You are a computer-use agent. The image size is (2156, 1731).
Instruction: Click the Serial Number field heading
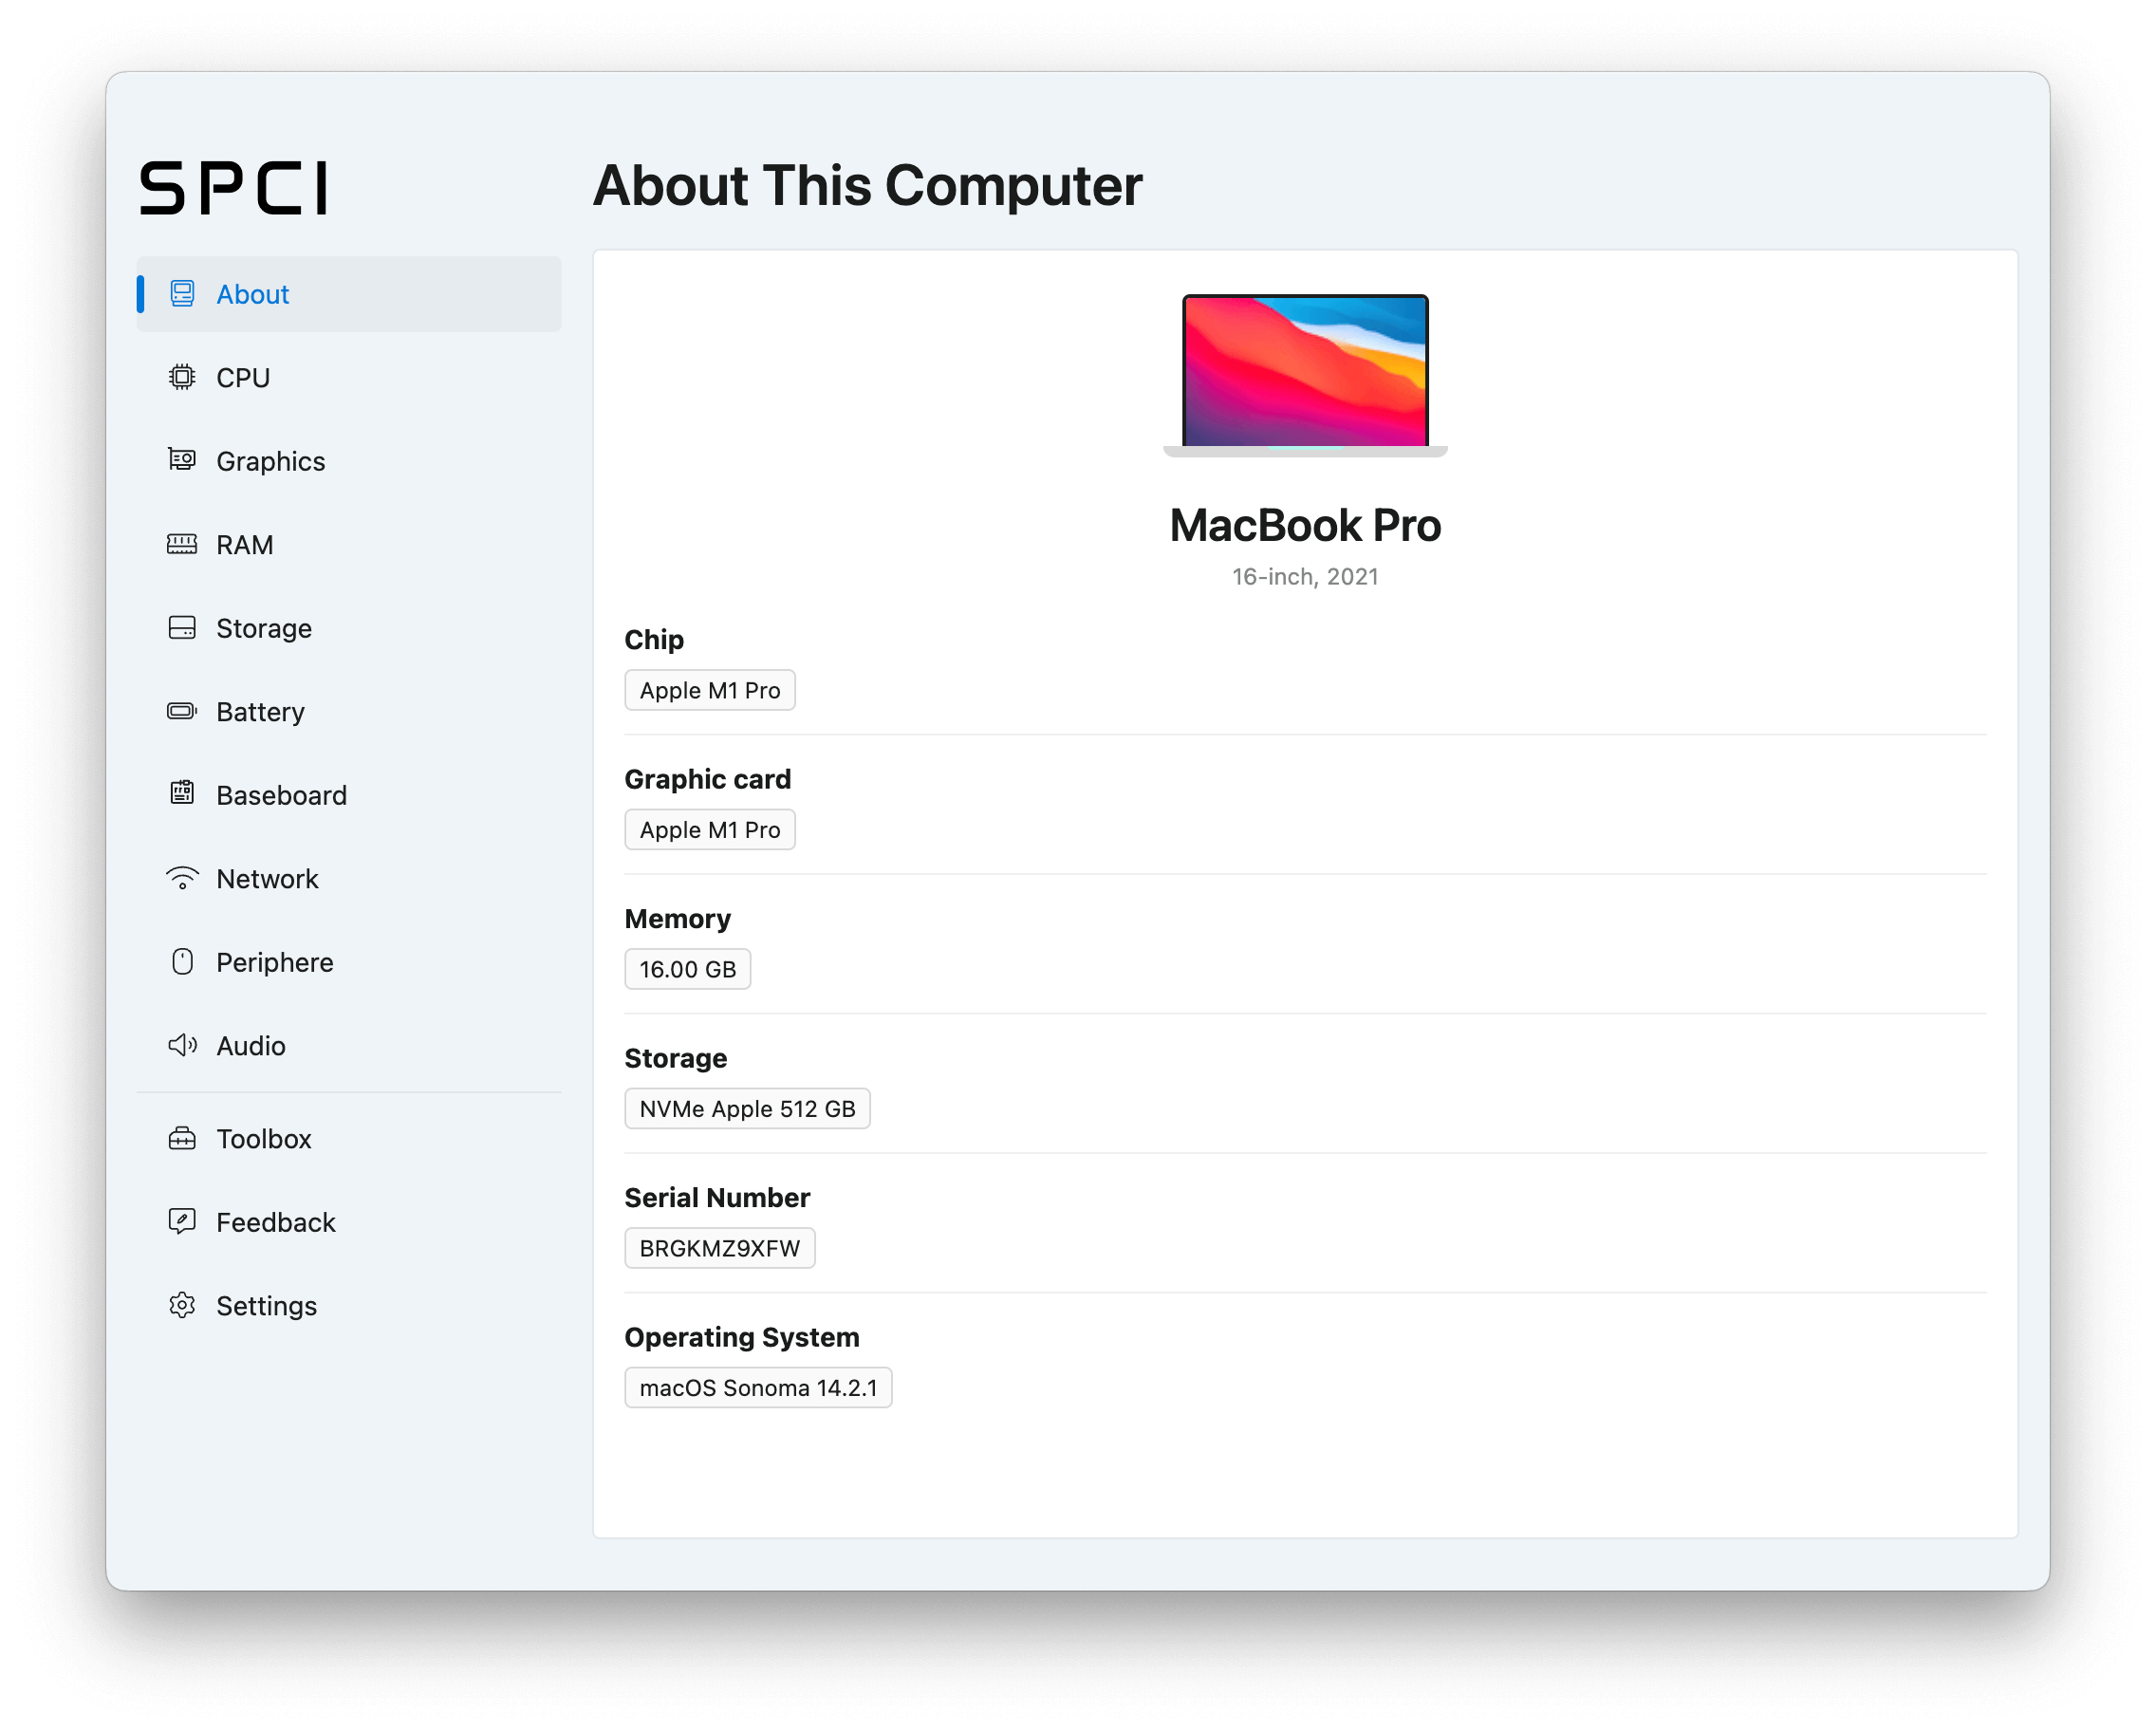coord(718,1198)
